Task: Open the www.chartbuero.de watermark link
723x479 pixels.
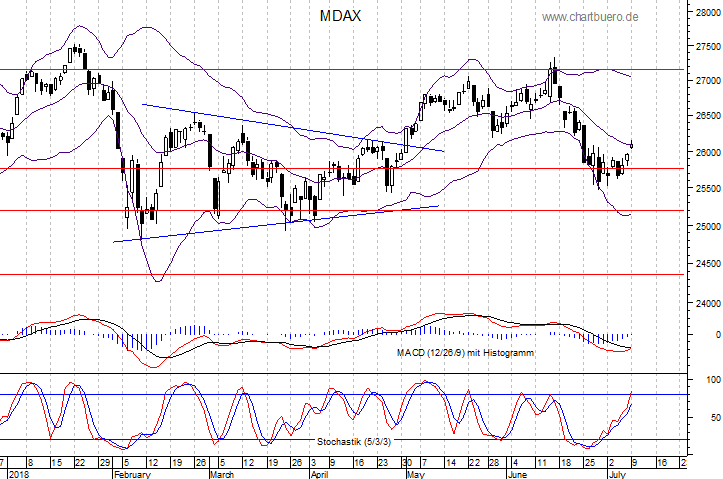Action: 606,17
